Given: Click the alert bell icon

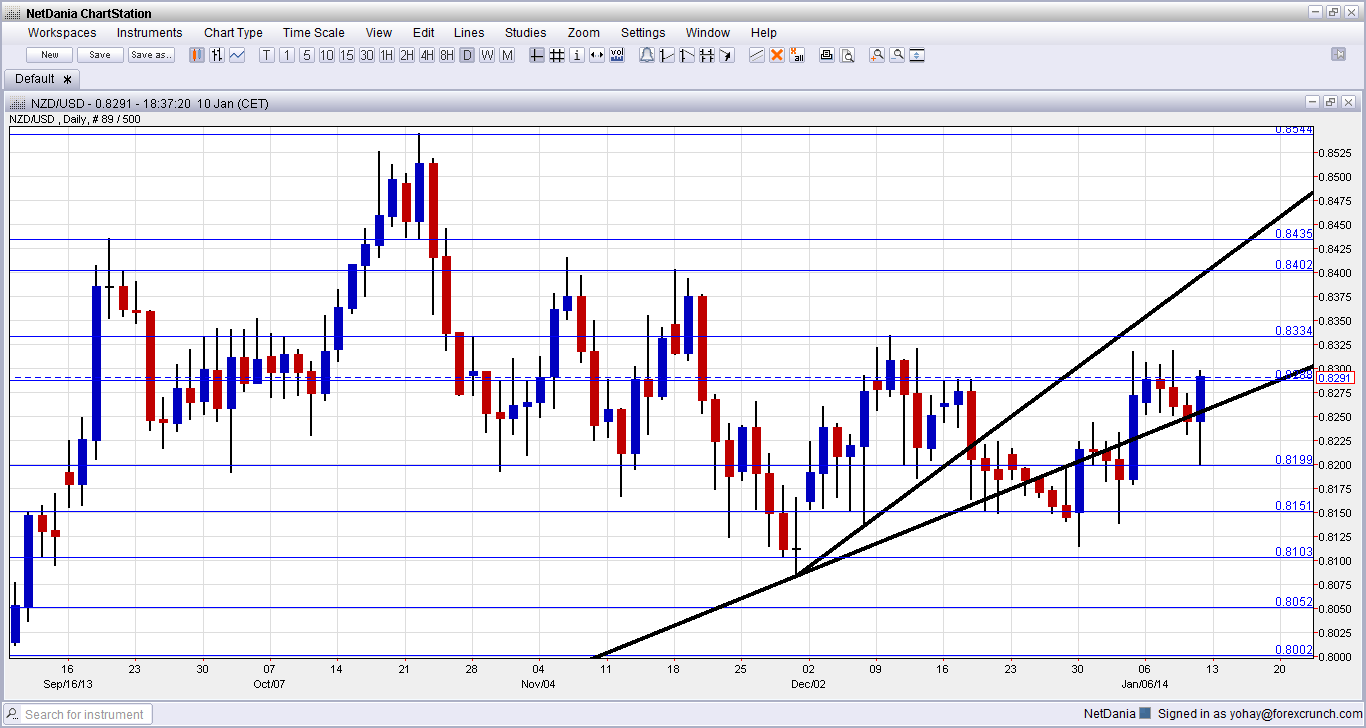Looking at the screenshot, I should (x=647, y=55).
